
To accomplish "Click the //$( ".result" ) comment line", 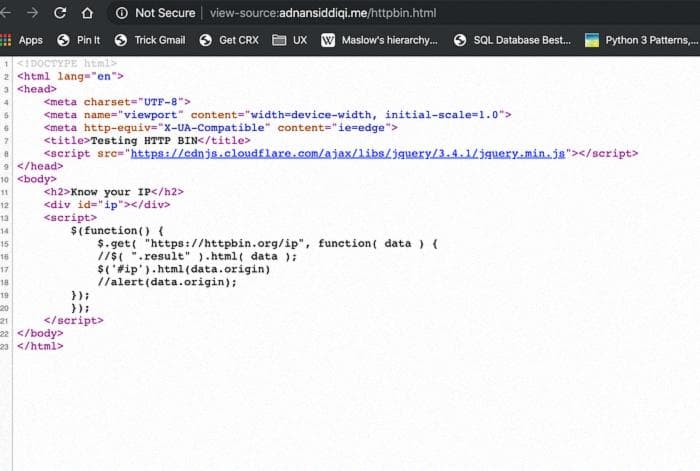I will 197,256.
